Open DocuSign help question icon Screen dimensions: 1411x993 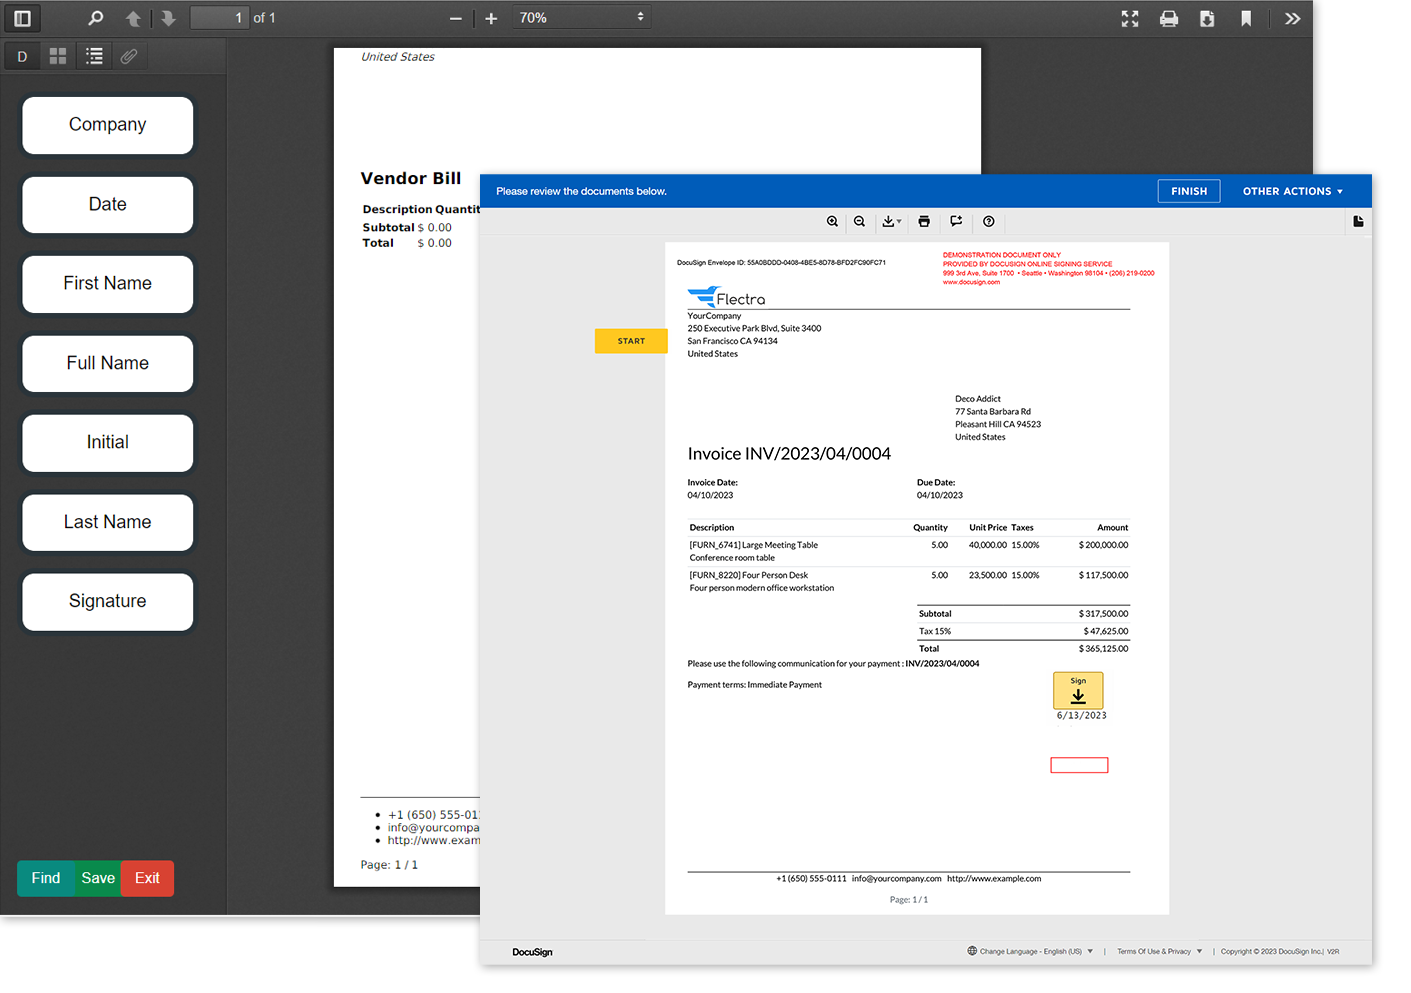point(989,222)
